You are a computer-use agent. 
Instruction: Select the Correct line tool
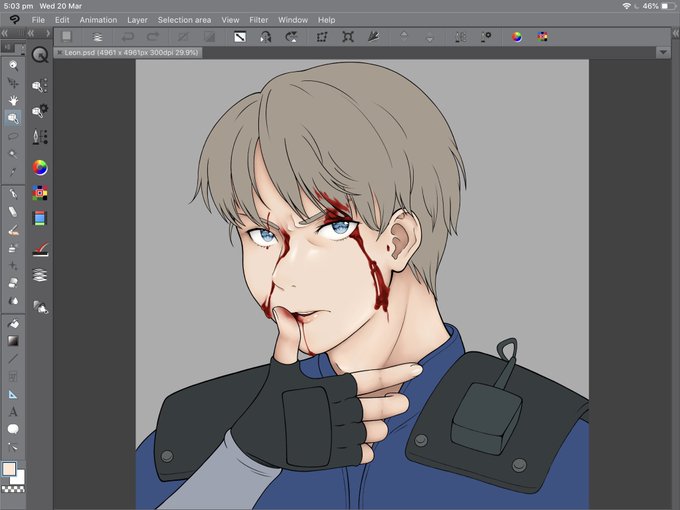(x=13, y=447)
